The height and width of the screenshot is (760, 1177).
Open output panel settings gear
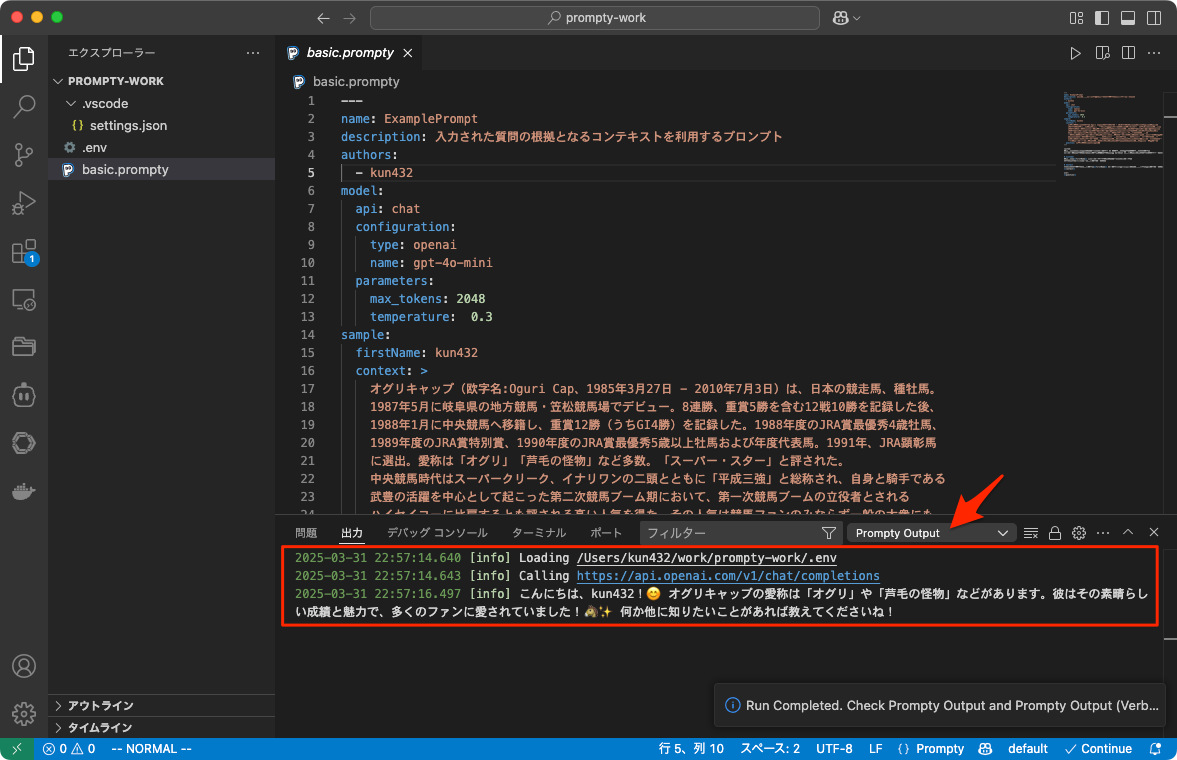click(1079, 533)
